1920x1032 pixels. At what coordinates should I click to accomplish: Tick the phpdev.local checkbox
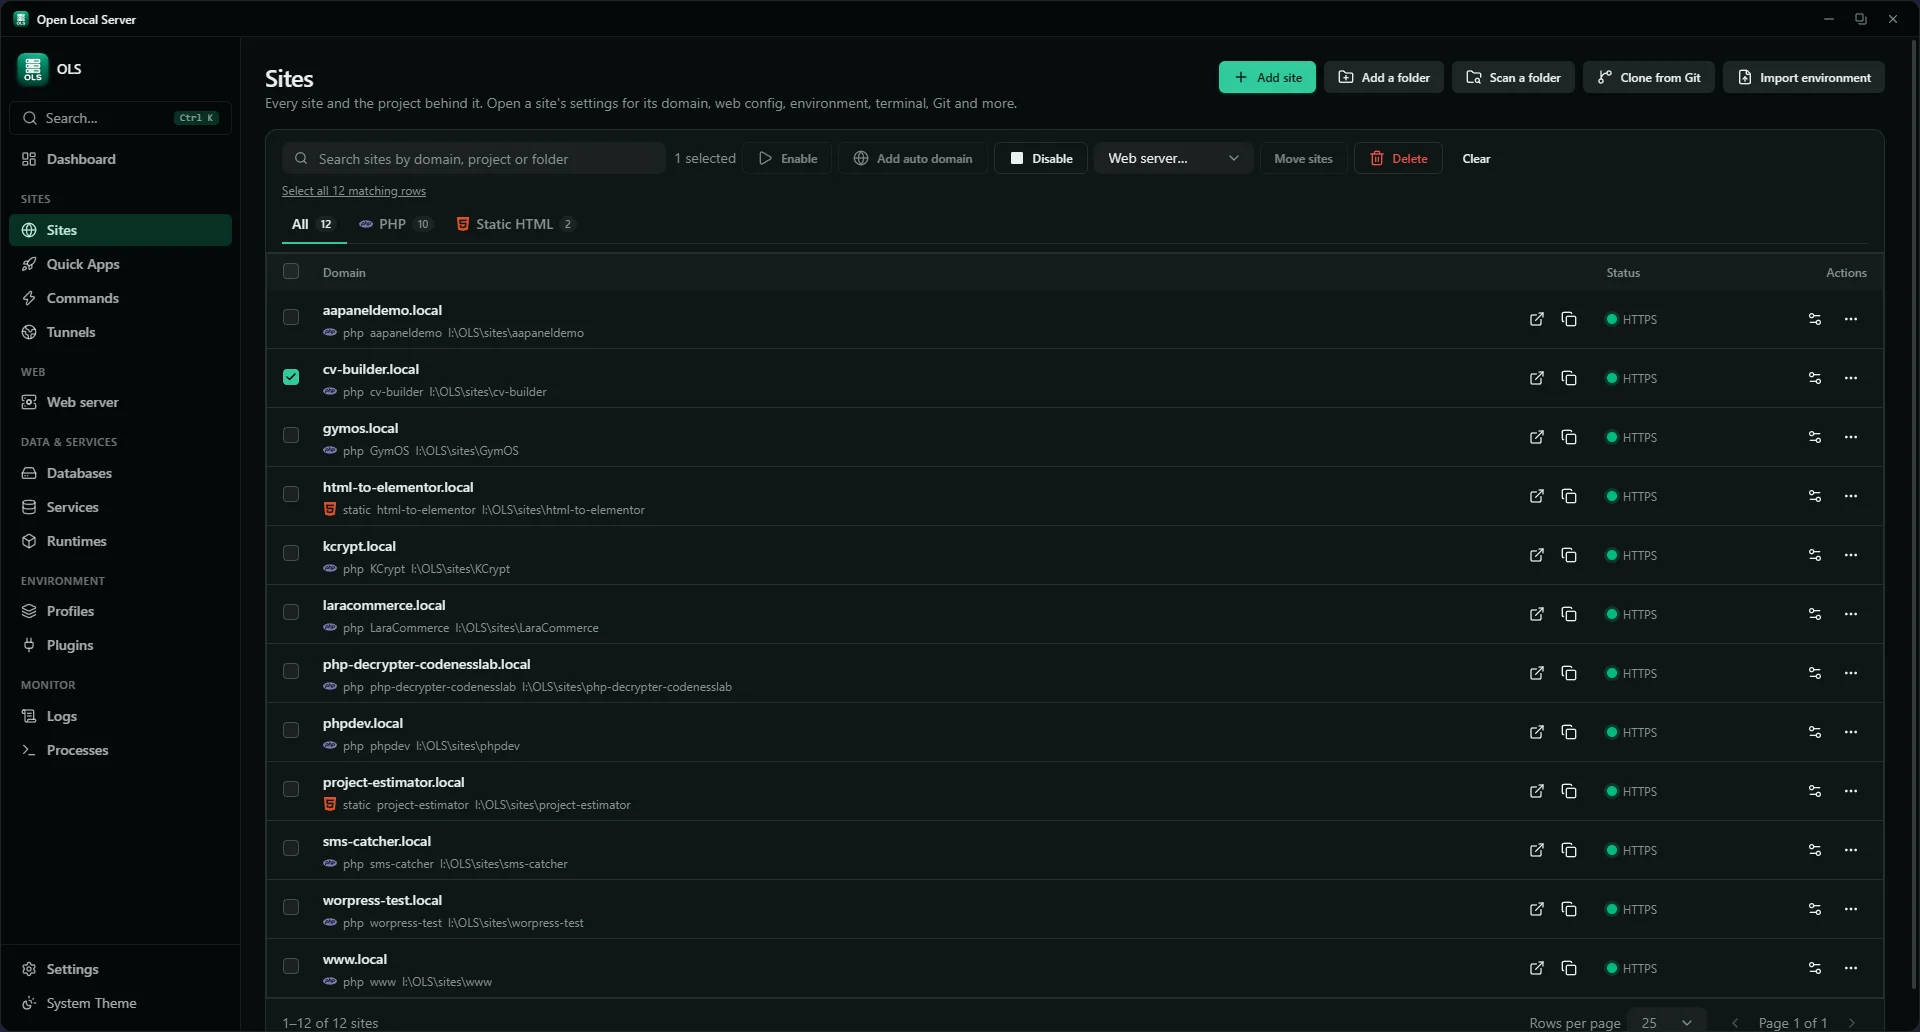[x=291, y=730]
